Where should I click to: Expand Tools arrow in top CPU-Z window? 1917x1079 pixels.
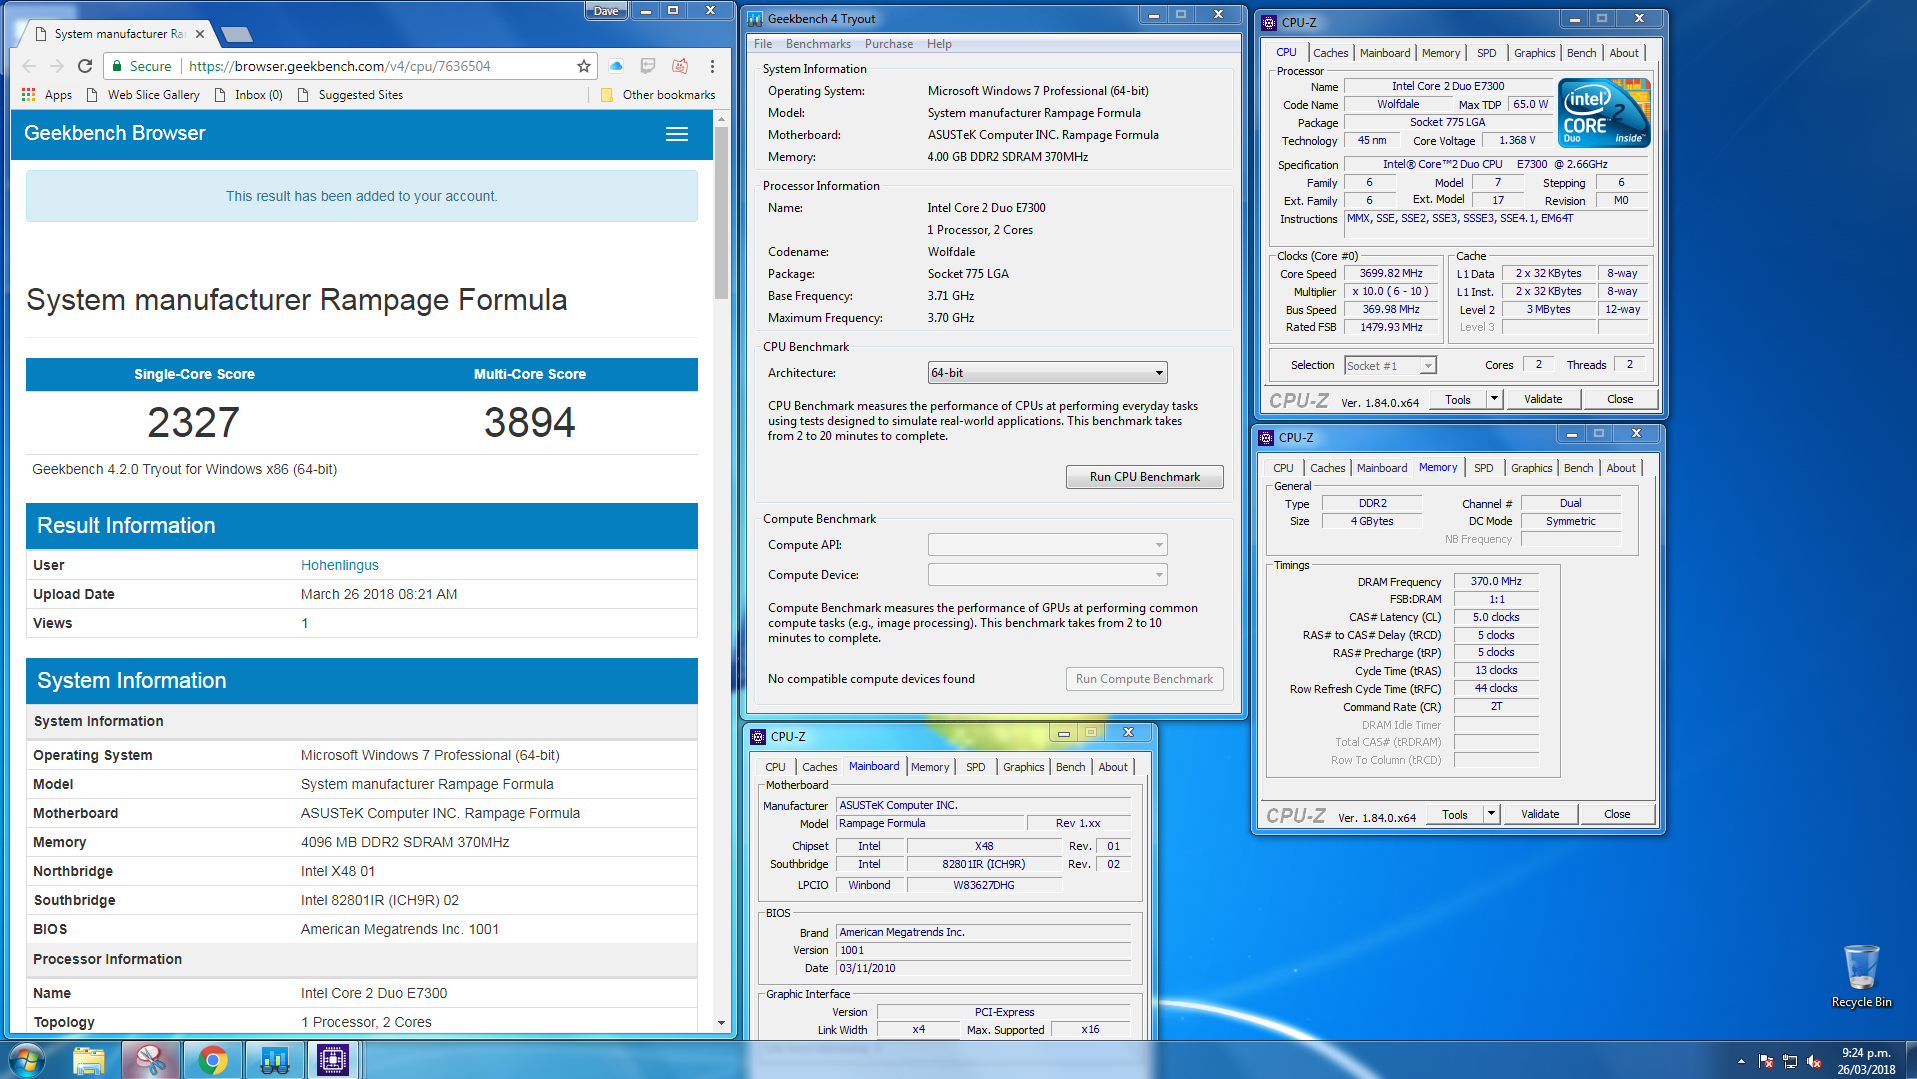pyautogui.click(x=1494, y=399)
